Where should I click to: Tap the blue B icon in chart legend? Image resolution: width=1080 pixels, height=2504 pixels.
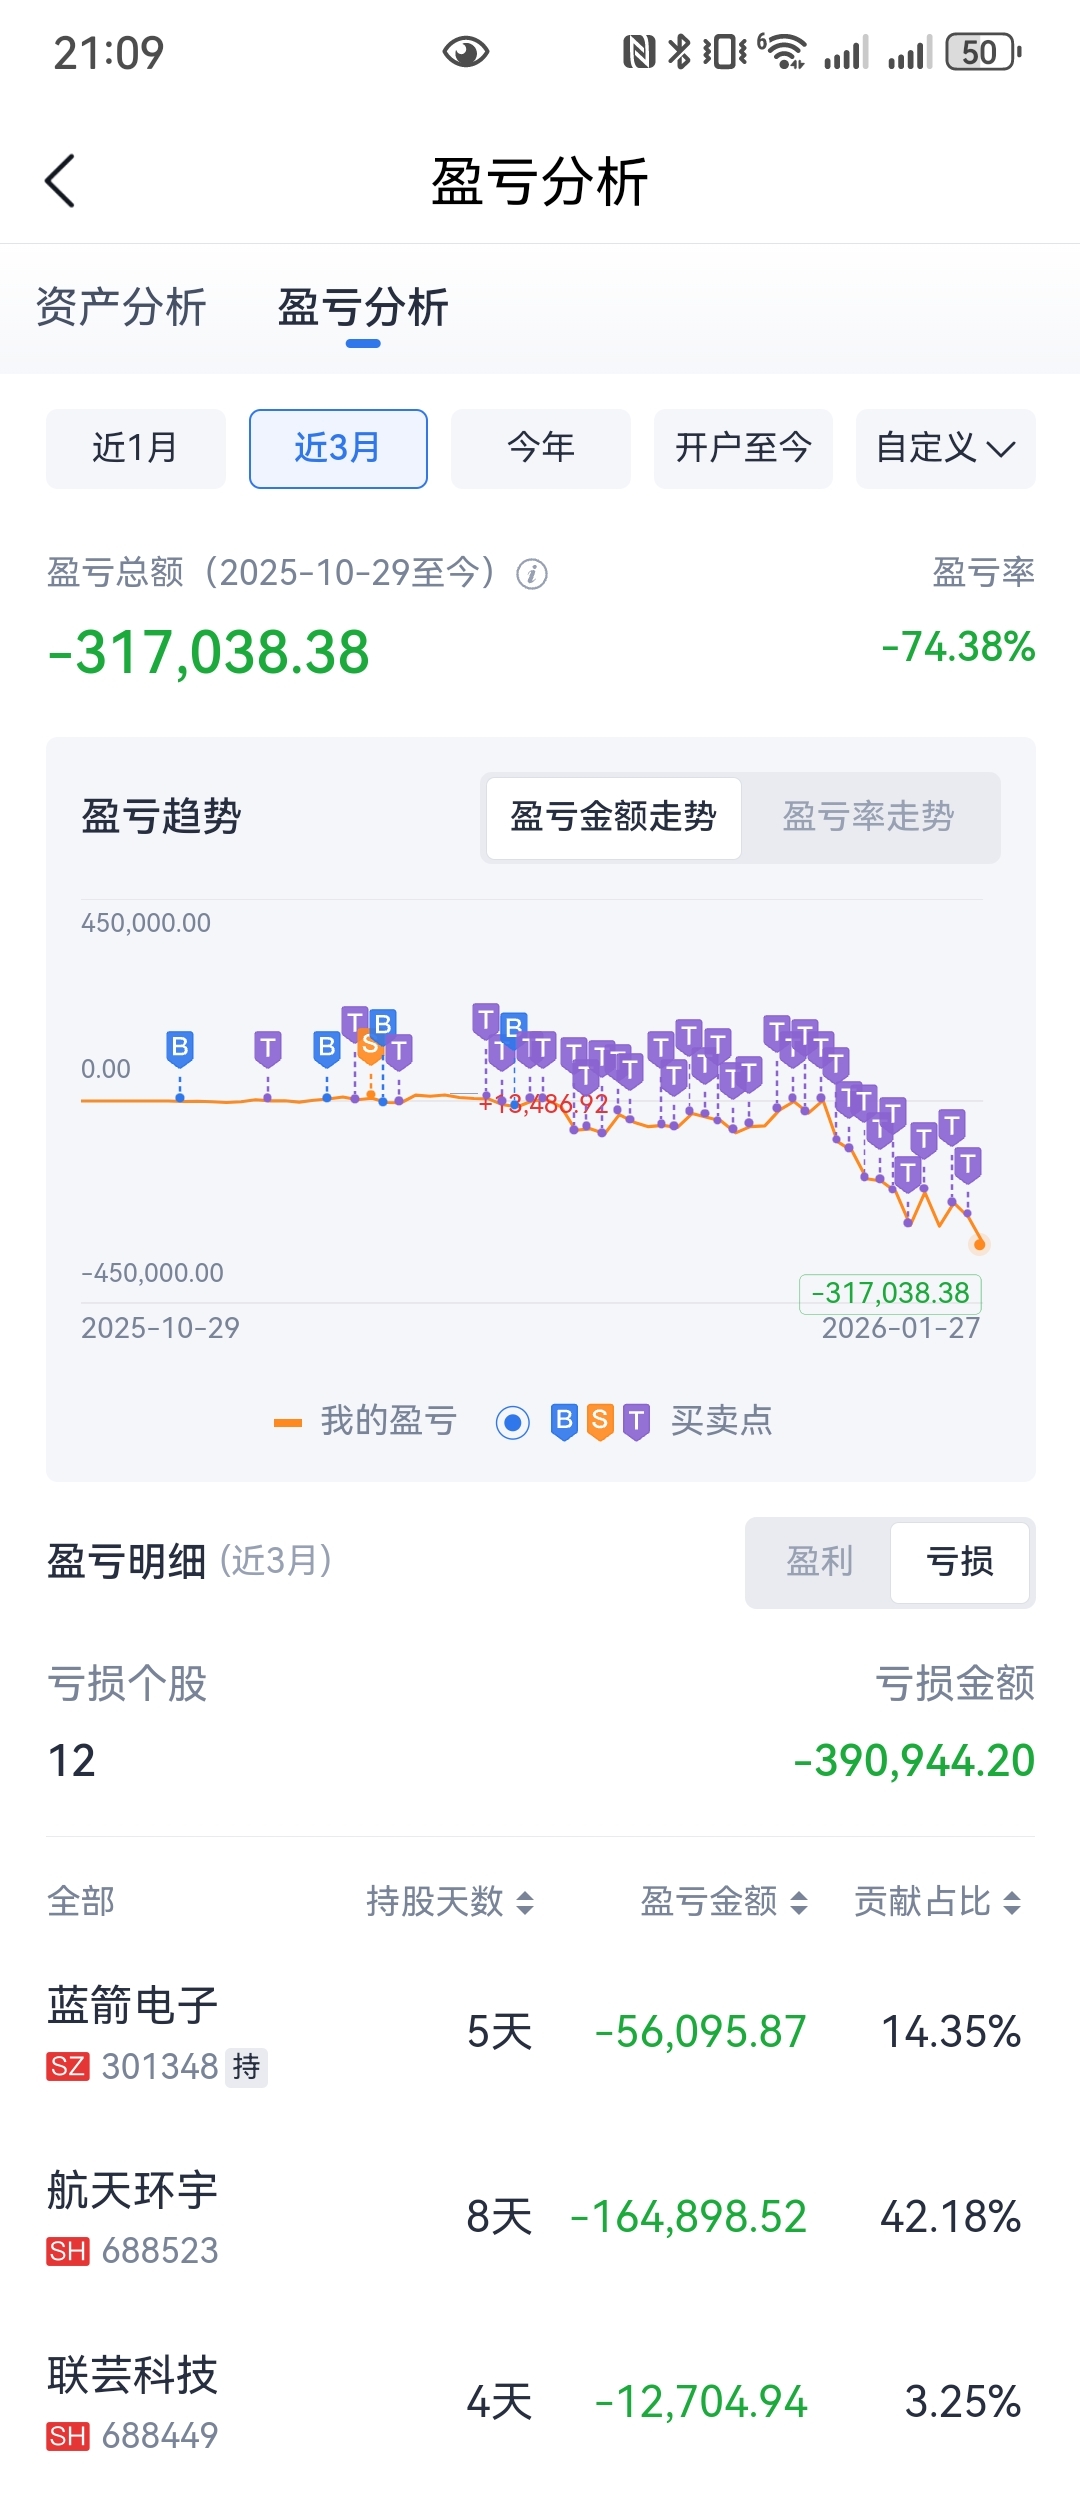click(564, 1421)
